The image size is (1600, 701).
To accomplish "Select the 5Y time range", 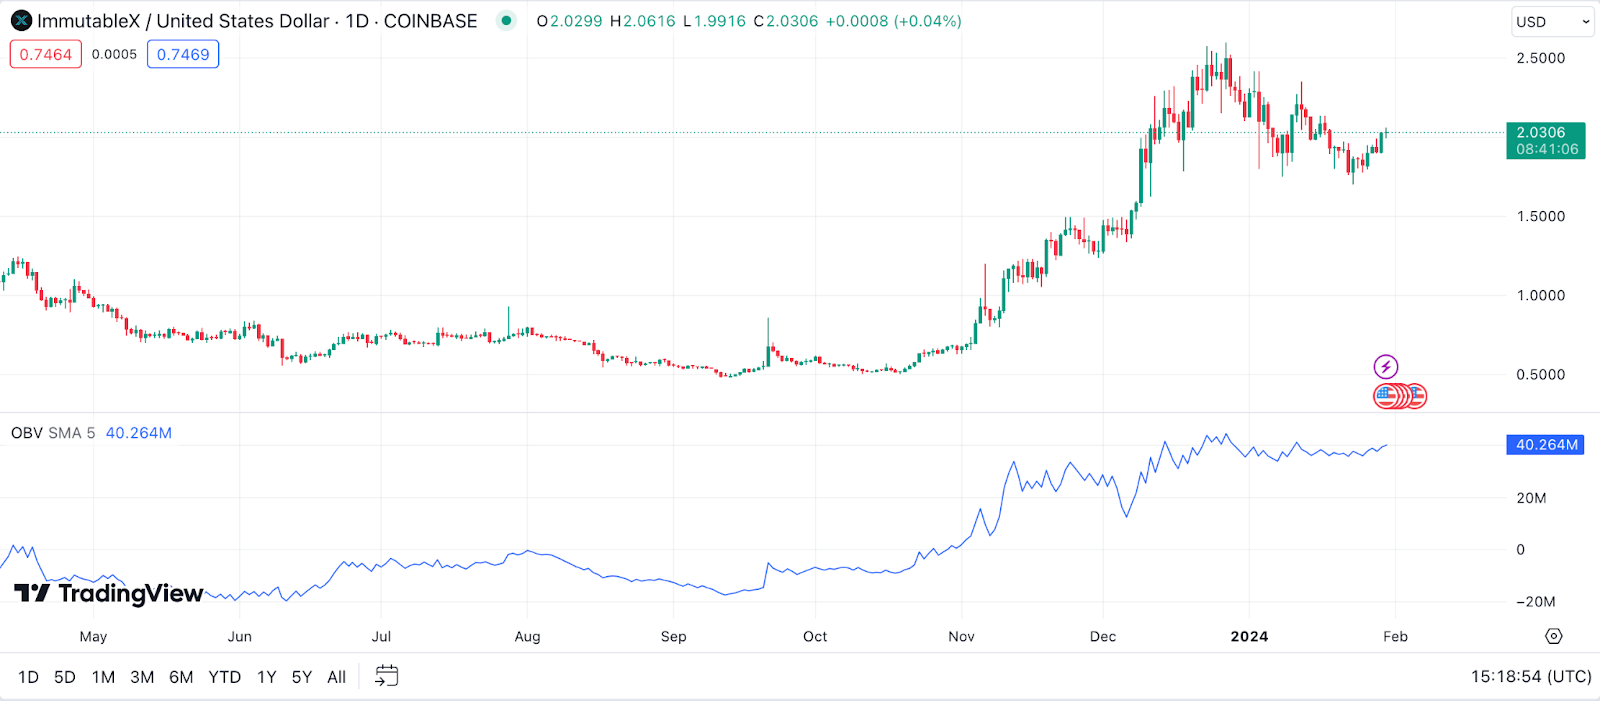I will pos(302,677).
